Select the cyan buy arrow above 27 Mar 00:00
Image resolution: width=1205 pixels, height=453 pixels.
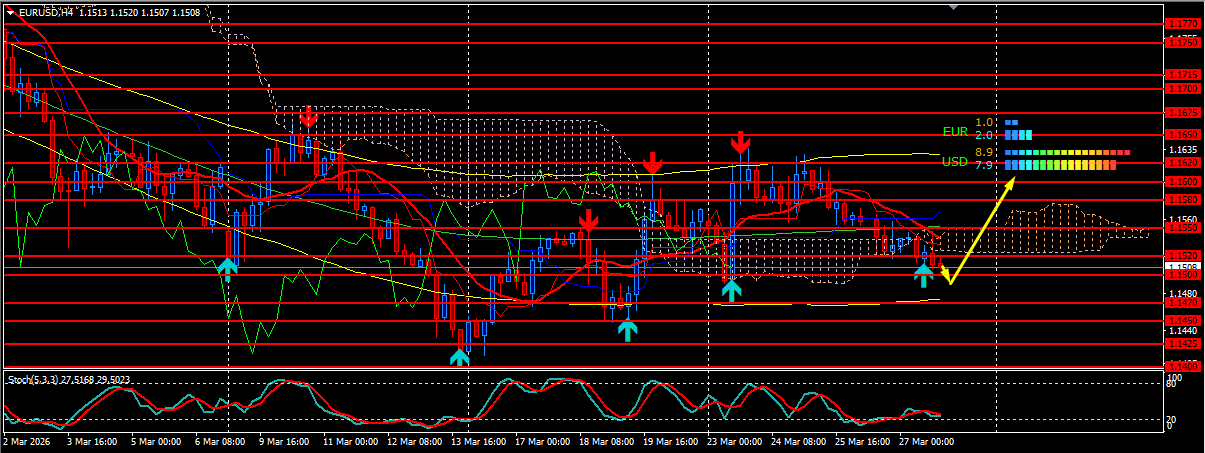925,275
